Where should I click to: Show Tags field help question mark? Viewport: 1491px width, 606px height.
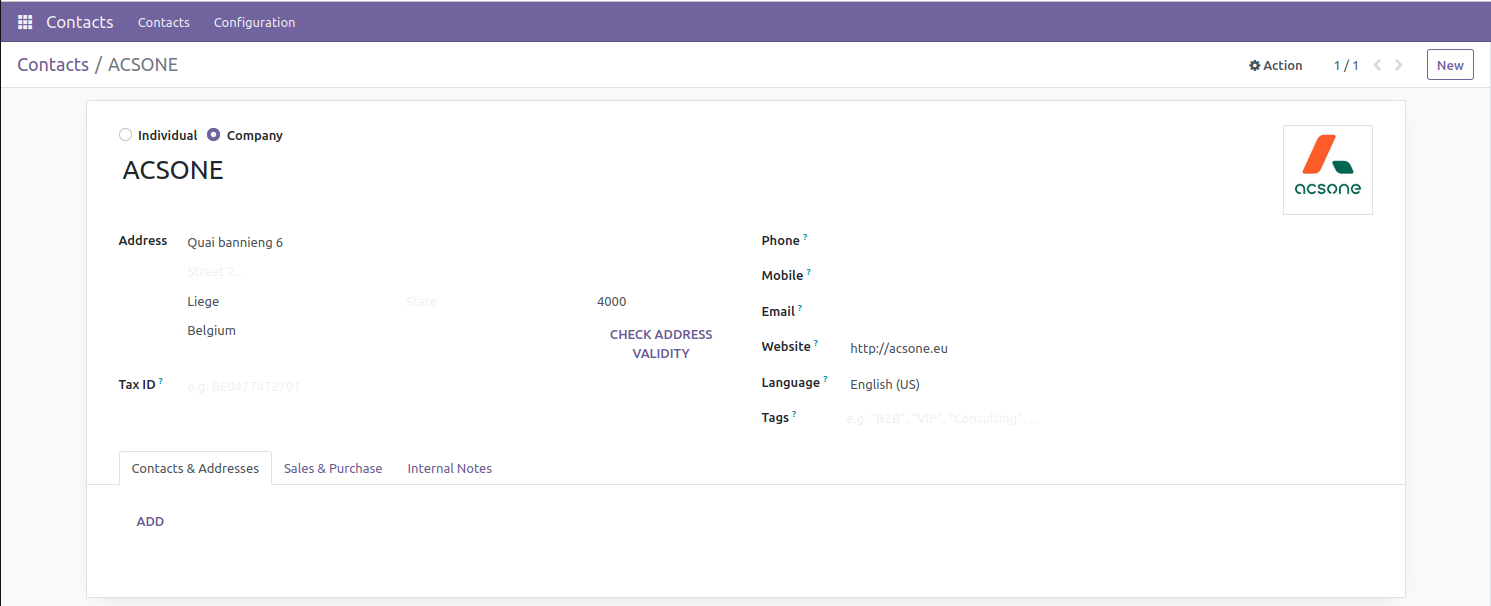(x=794, y=414)
